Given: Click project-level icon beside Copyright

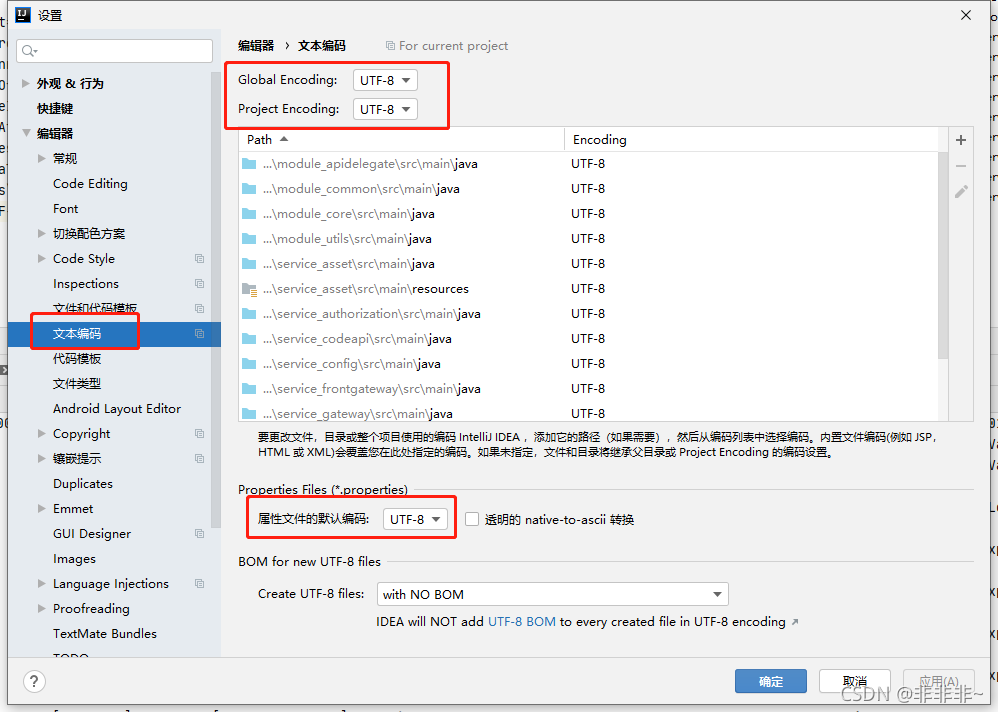Looking at the screenshot, I should click(199, 434).
